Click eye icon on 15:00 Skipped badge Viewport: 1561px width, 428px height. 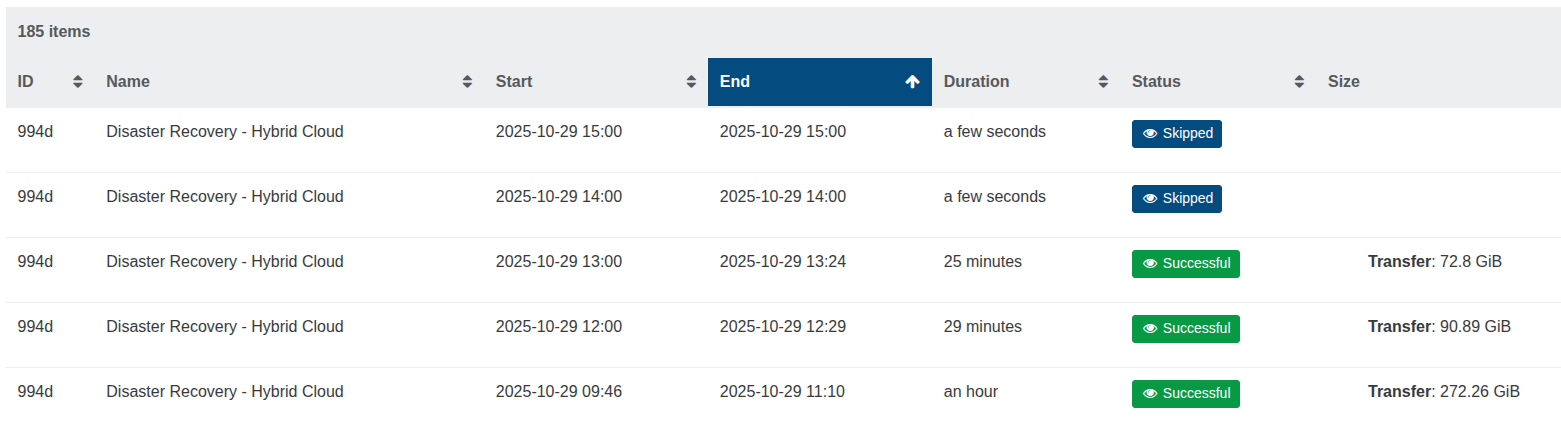coord(1150,134)
